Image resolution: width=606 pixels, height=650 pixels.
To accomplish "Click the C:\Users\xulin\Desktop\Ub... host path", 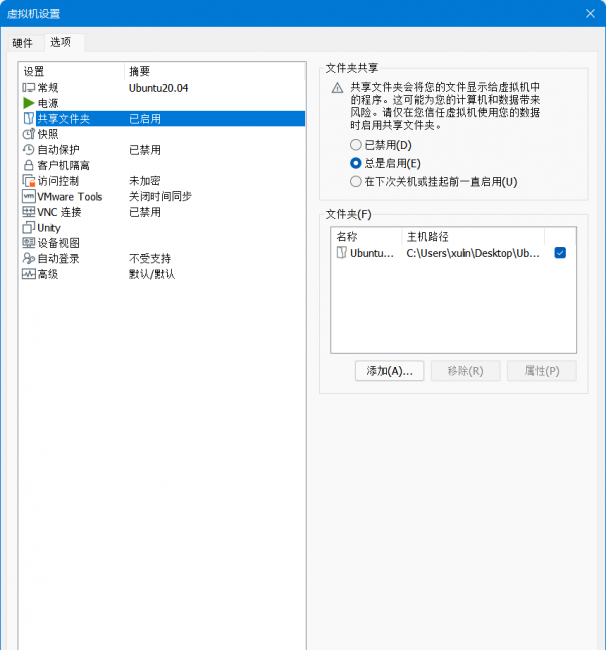I will tap(473, 253).
